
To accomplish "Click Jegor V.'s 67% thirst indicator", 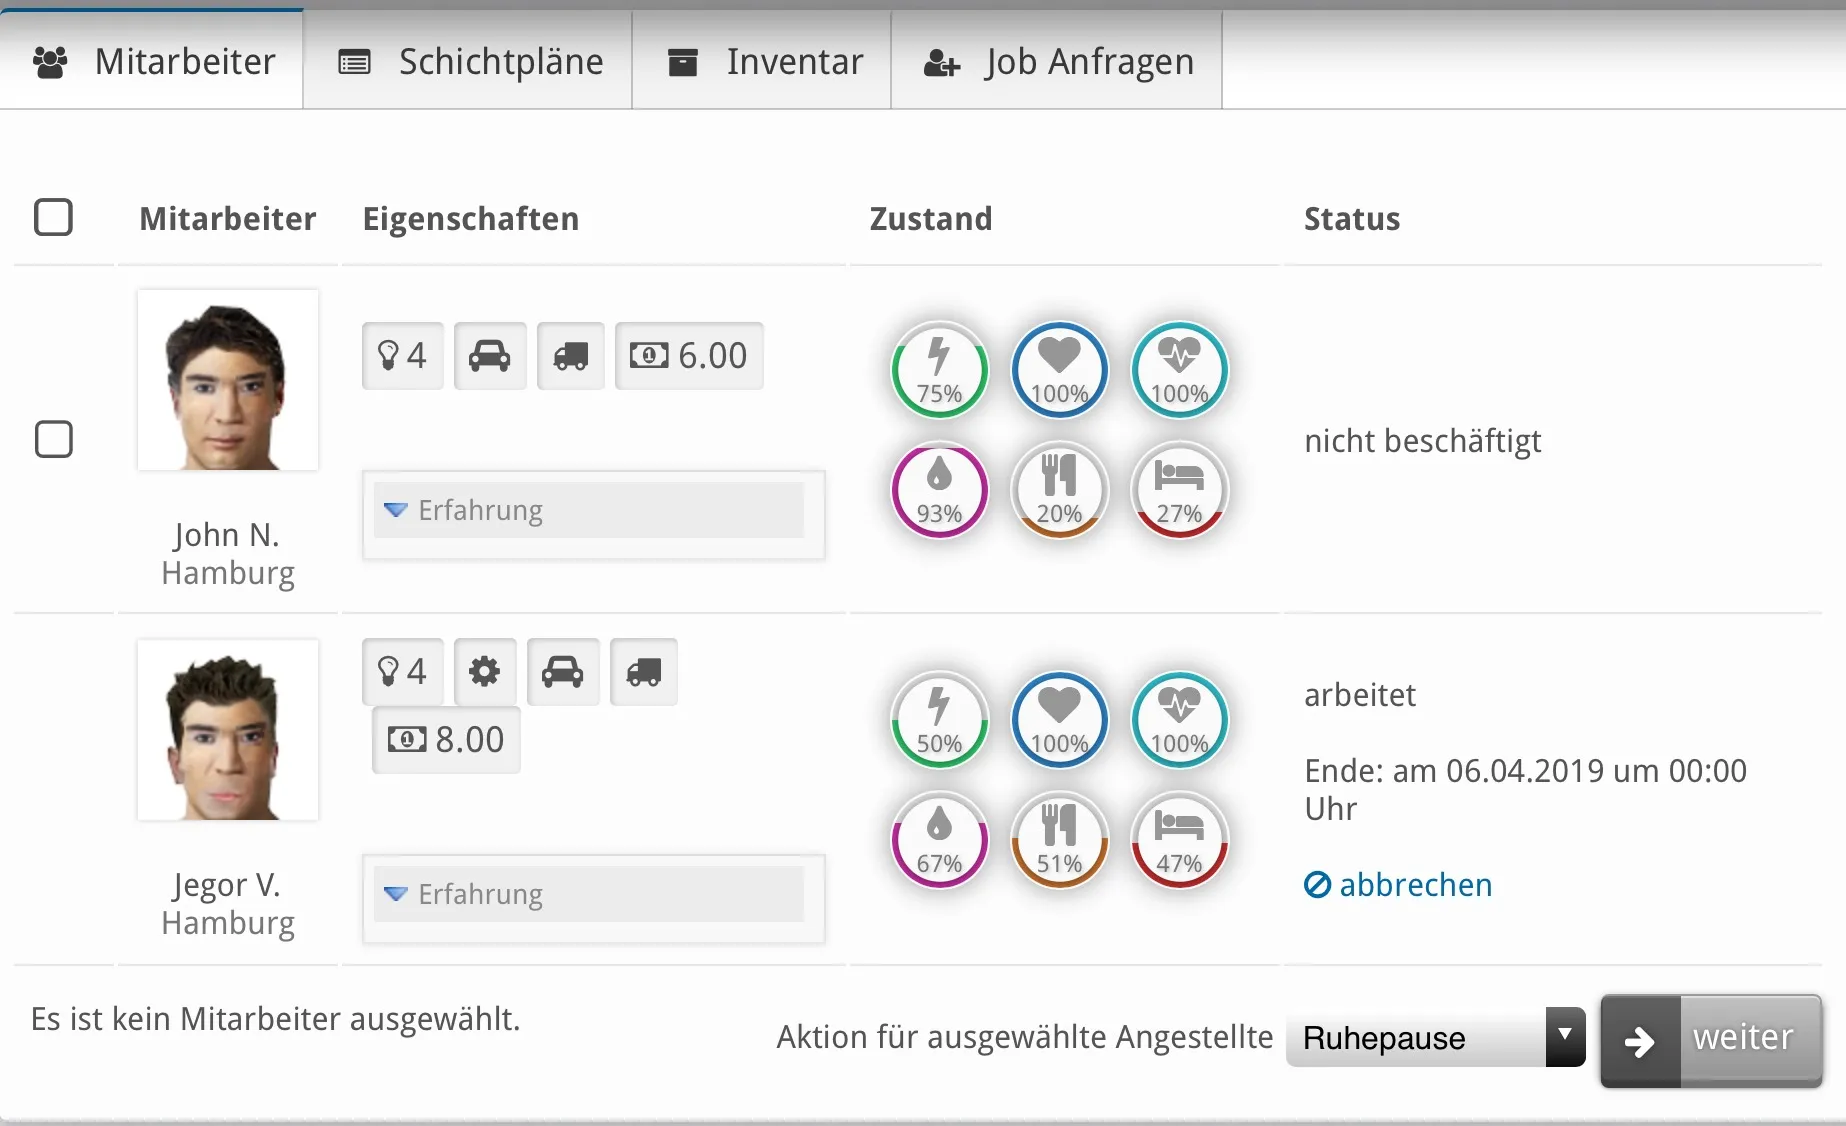I will click(939, 840).
